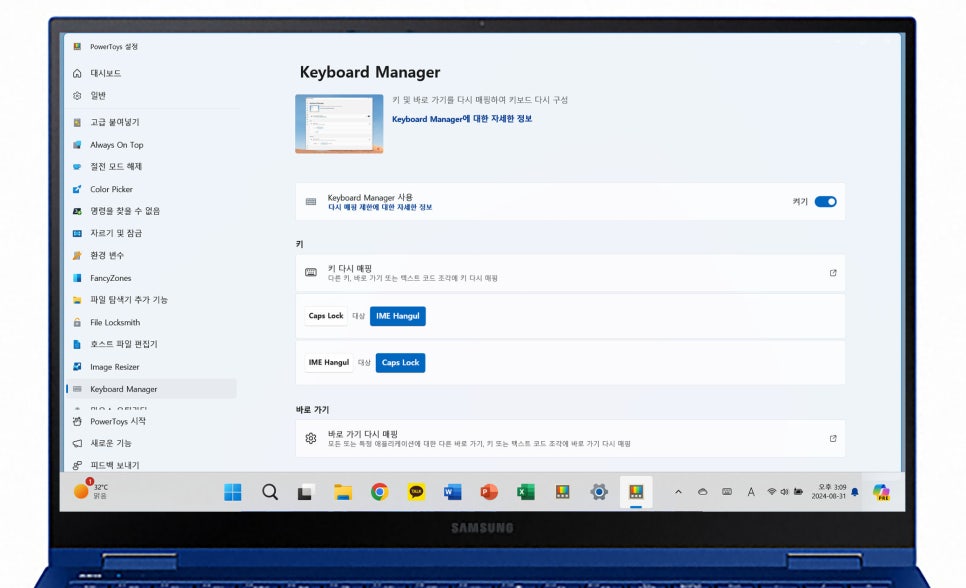Click the keyboard icon beside 키 다시 매핑
Image resolution: width=966 pixels, height=588 pixels.
tap(311, 272)
